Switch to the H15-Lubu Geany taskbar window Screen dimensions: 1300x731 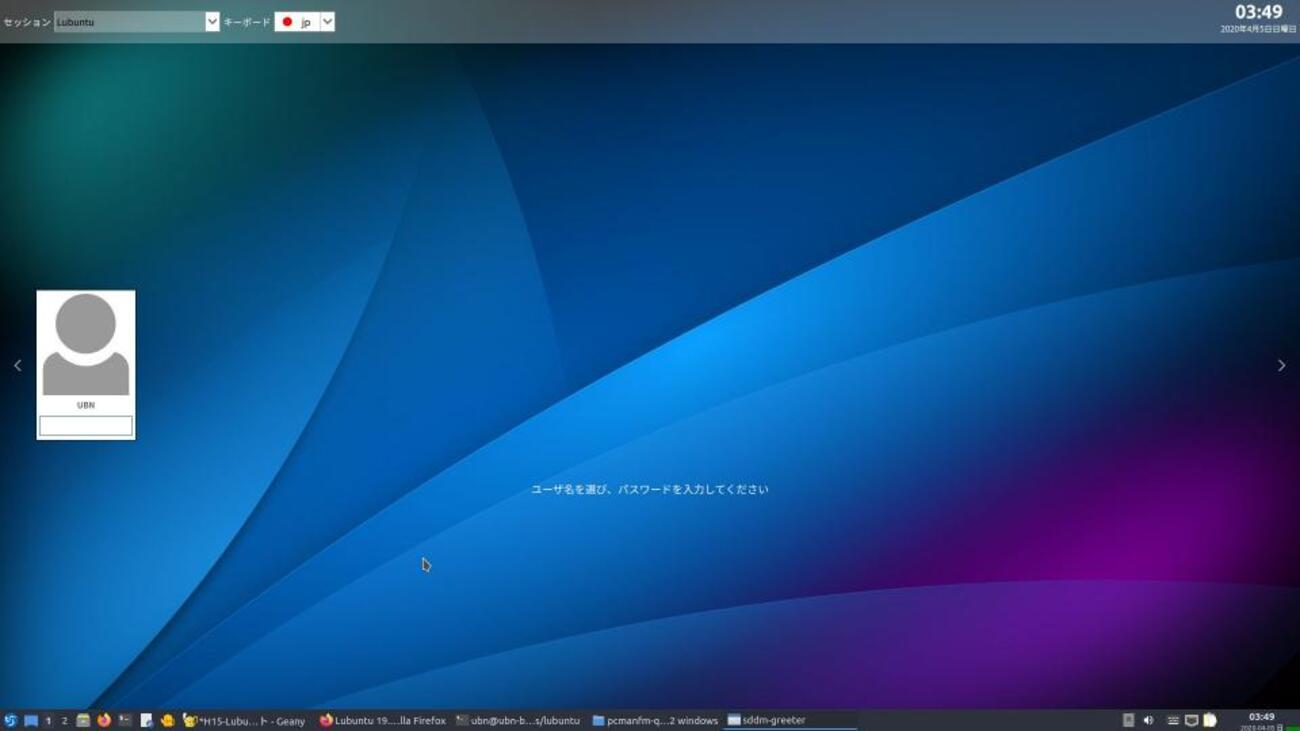[x=245, y=720]
